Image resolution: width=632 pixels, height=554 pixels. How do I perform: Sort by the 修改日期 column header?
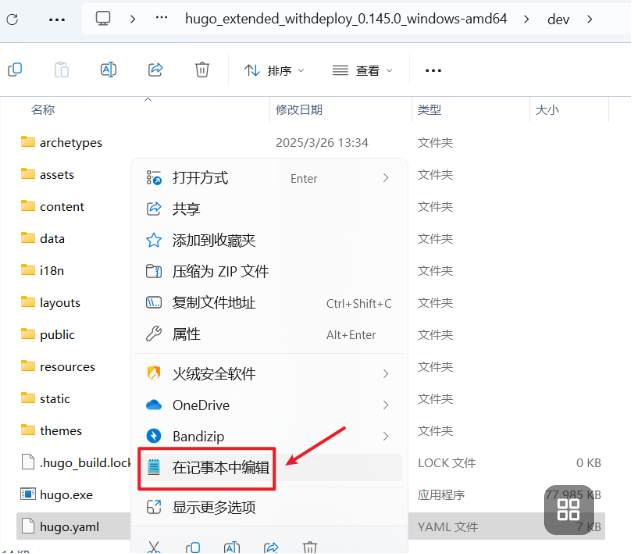pos(299,110)
